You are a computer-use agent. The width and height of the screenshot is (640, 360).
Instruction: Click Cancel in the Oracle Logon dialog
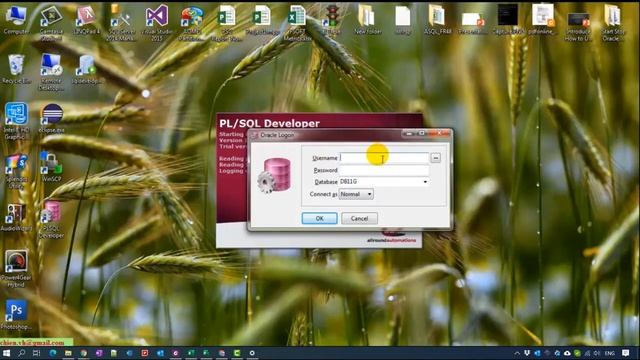pos(359,218)
